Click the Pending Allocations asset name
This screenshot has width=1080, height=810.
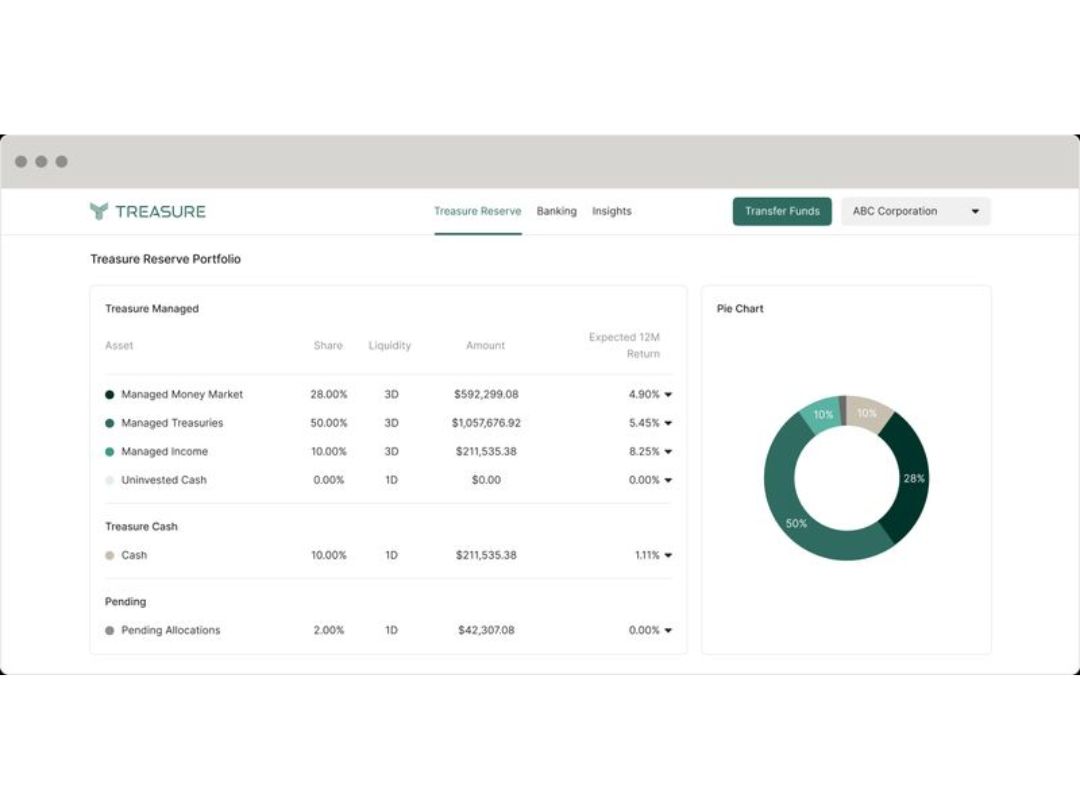coord(171,630)
